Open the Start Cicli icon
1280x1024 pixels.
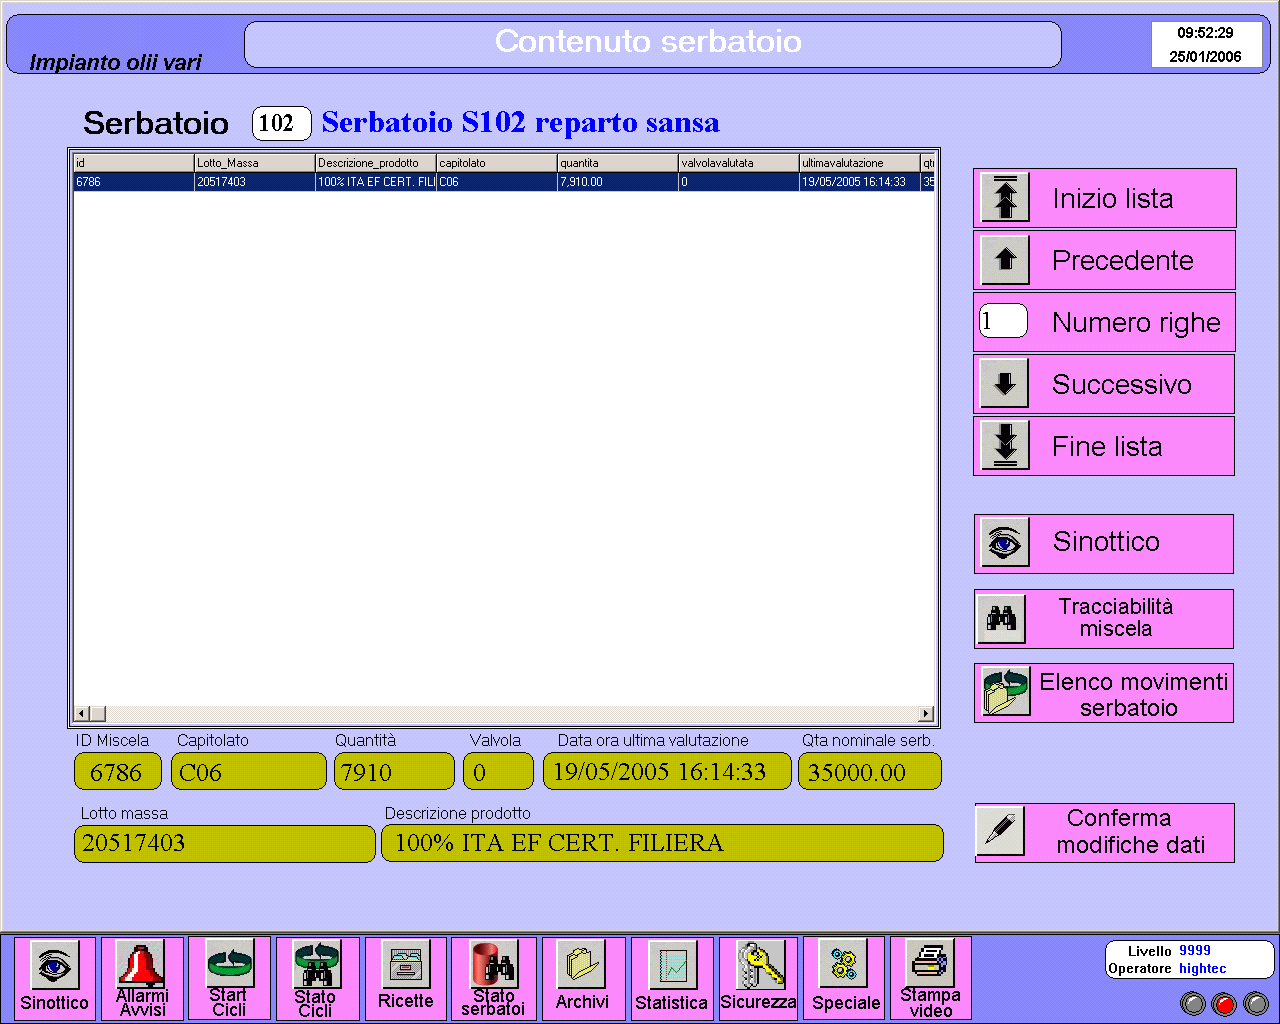tap(229, 963)
